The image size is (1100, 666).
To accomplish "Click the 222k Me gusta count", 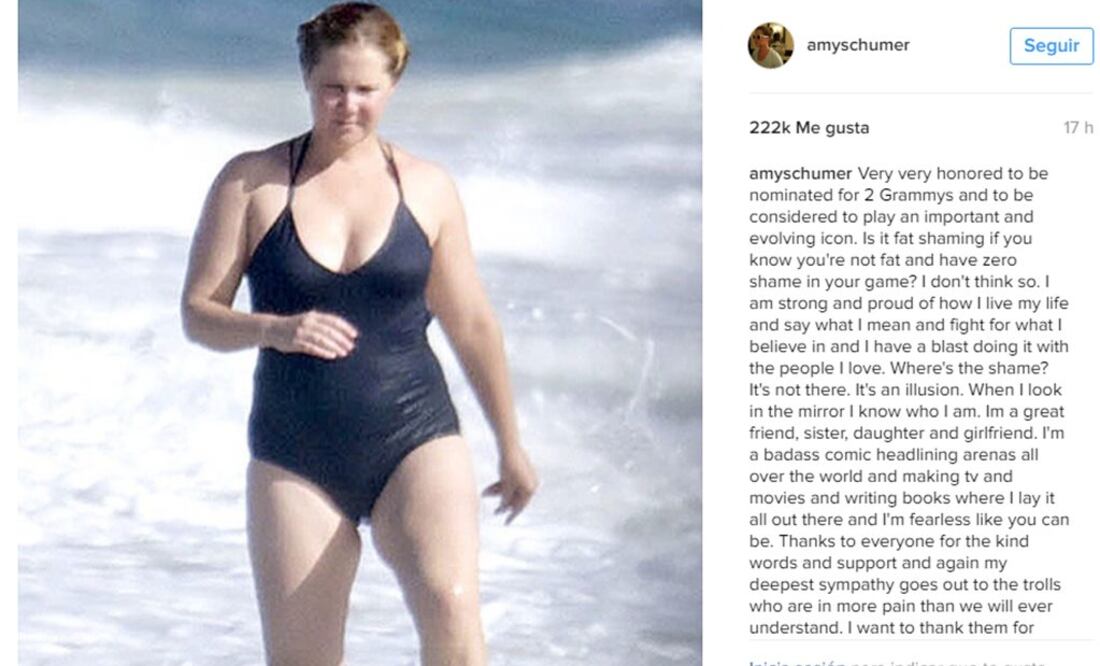I will 809,128.
